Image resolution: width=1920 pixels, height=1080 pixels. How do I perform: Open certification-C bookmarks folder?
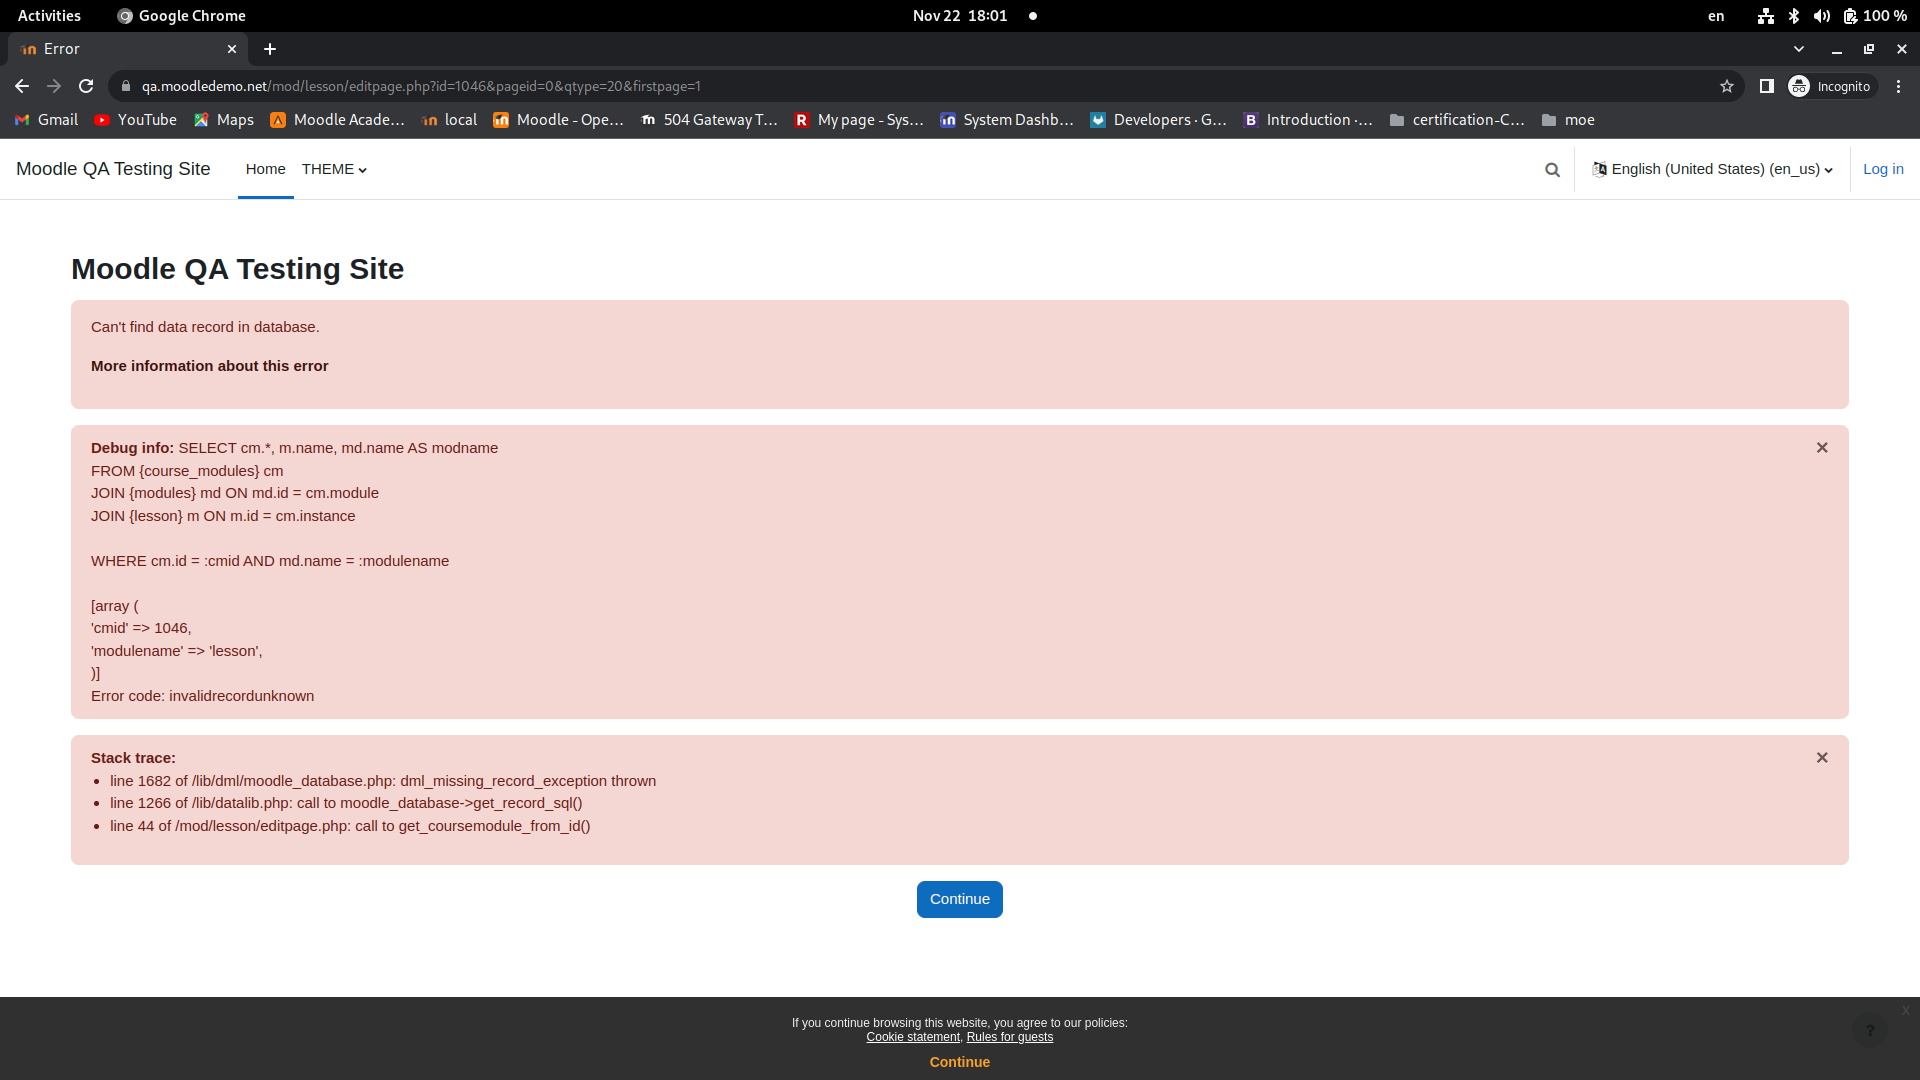pos(1457,120)
